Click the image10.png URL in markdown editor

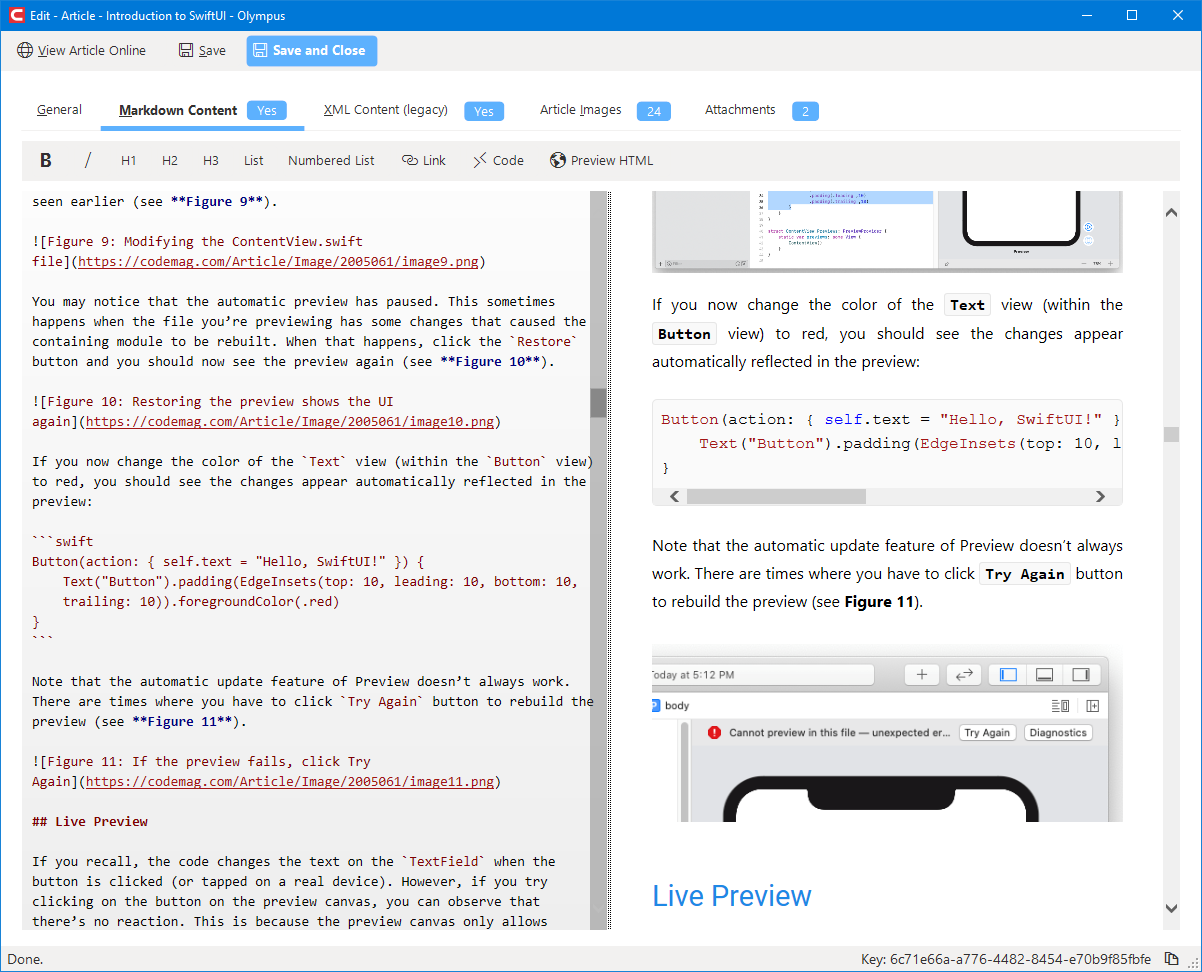pyautogui.click(x=289, y=422)
